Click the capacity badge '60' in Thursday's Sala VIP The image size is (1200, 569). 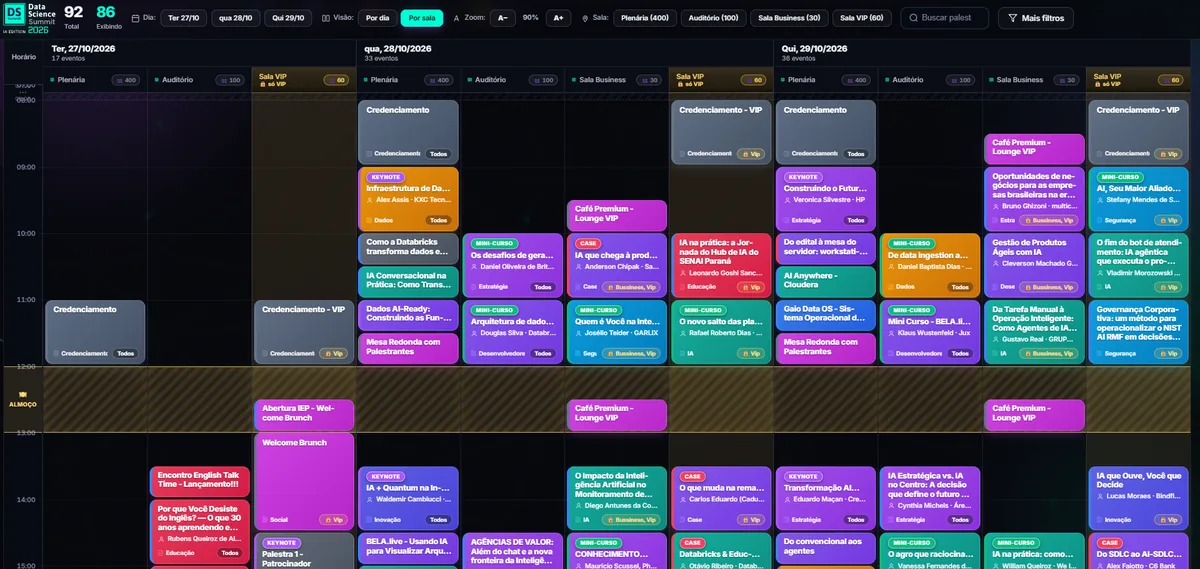pyautogui.click(x=1170, y=80)
